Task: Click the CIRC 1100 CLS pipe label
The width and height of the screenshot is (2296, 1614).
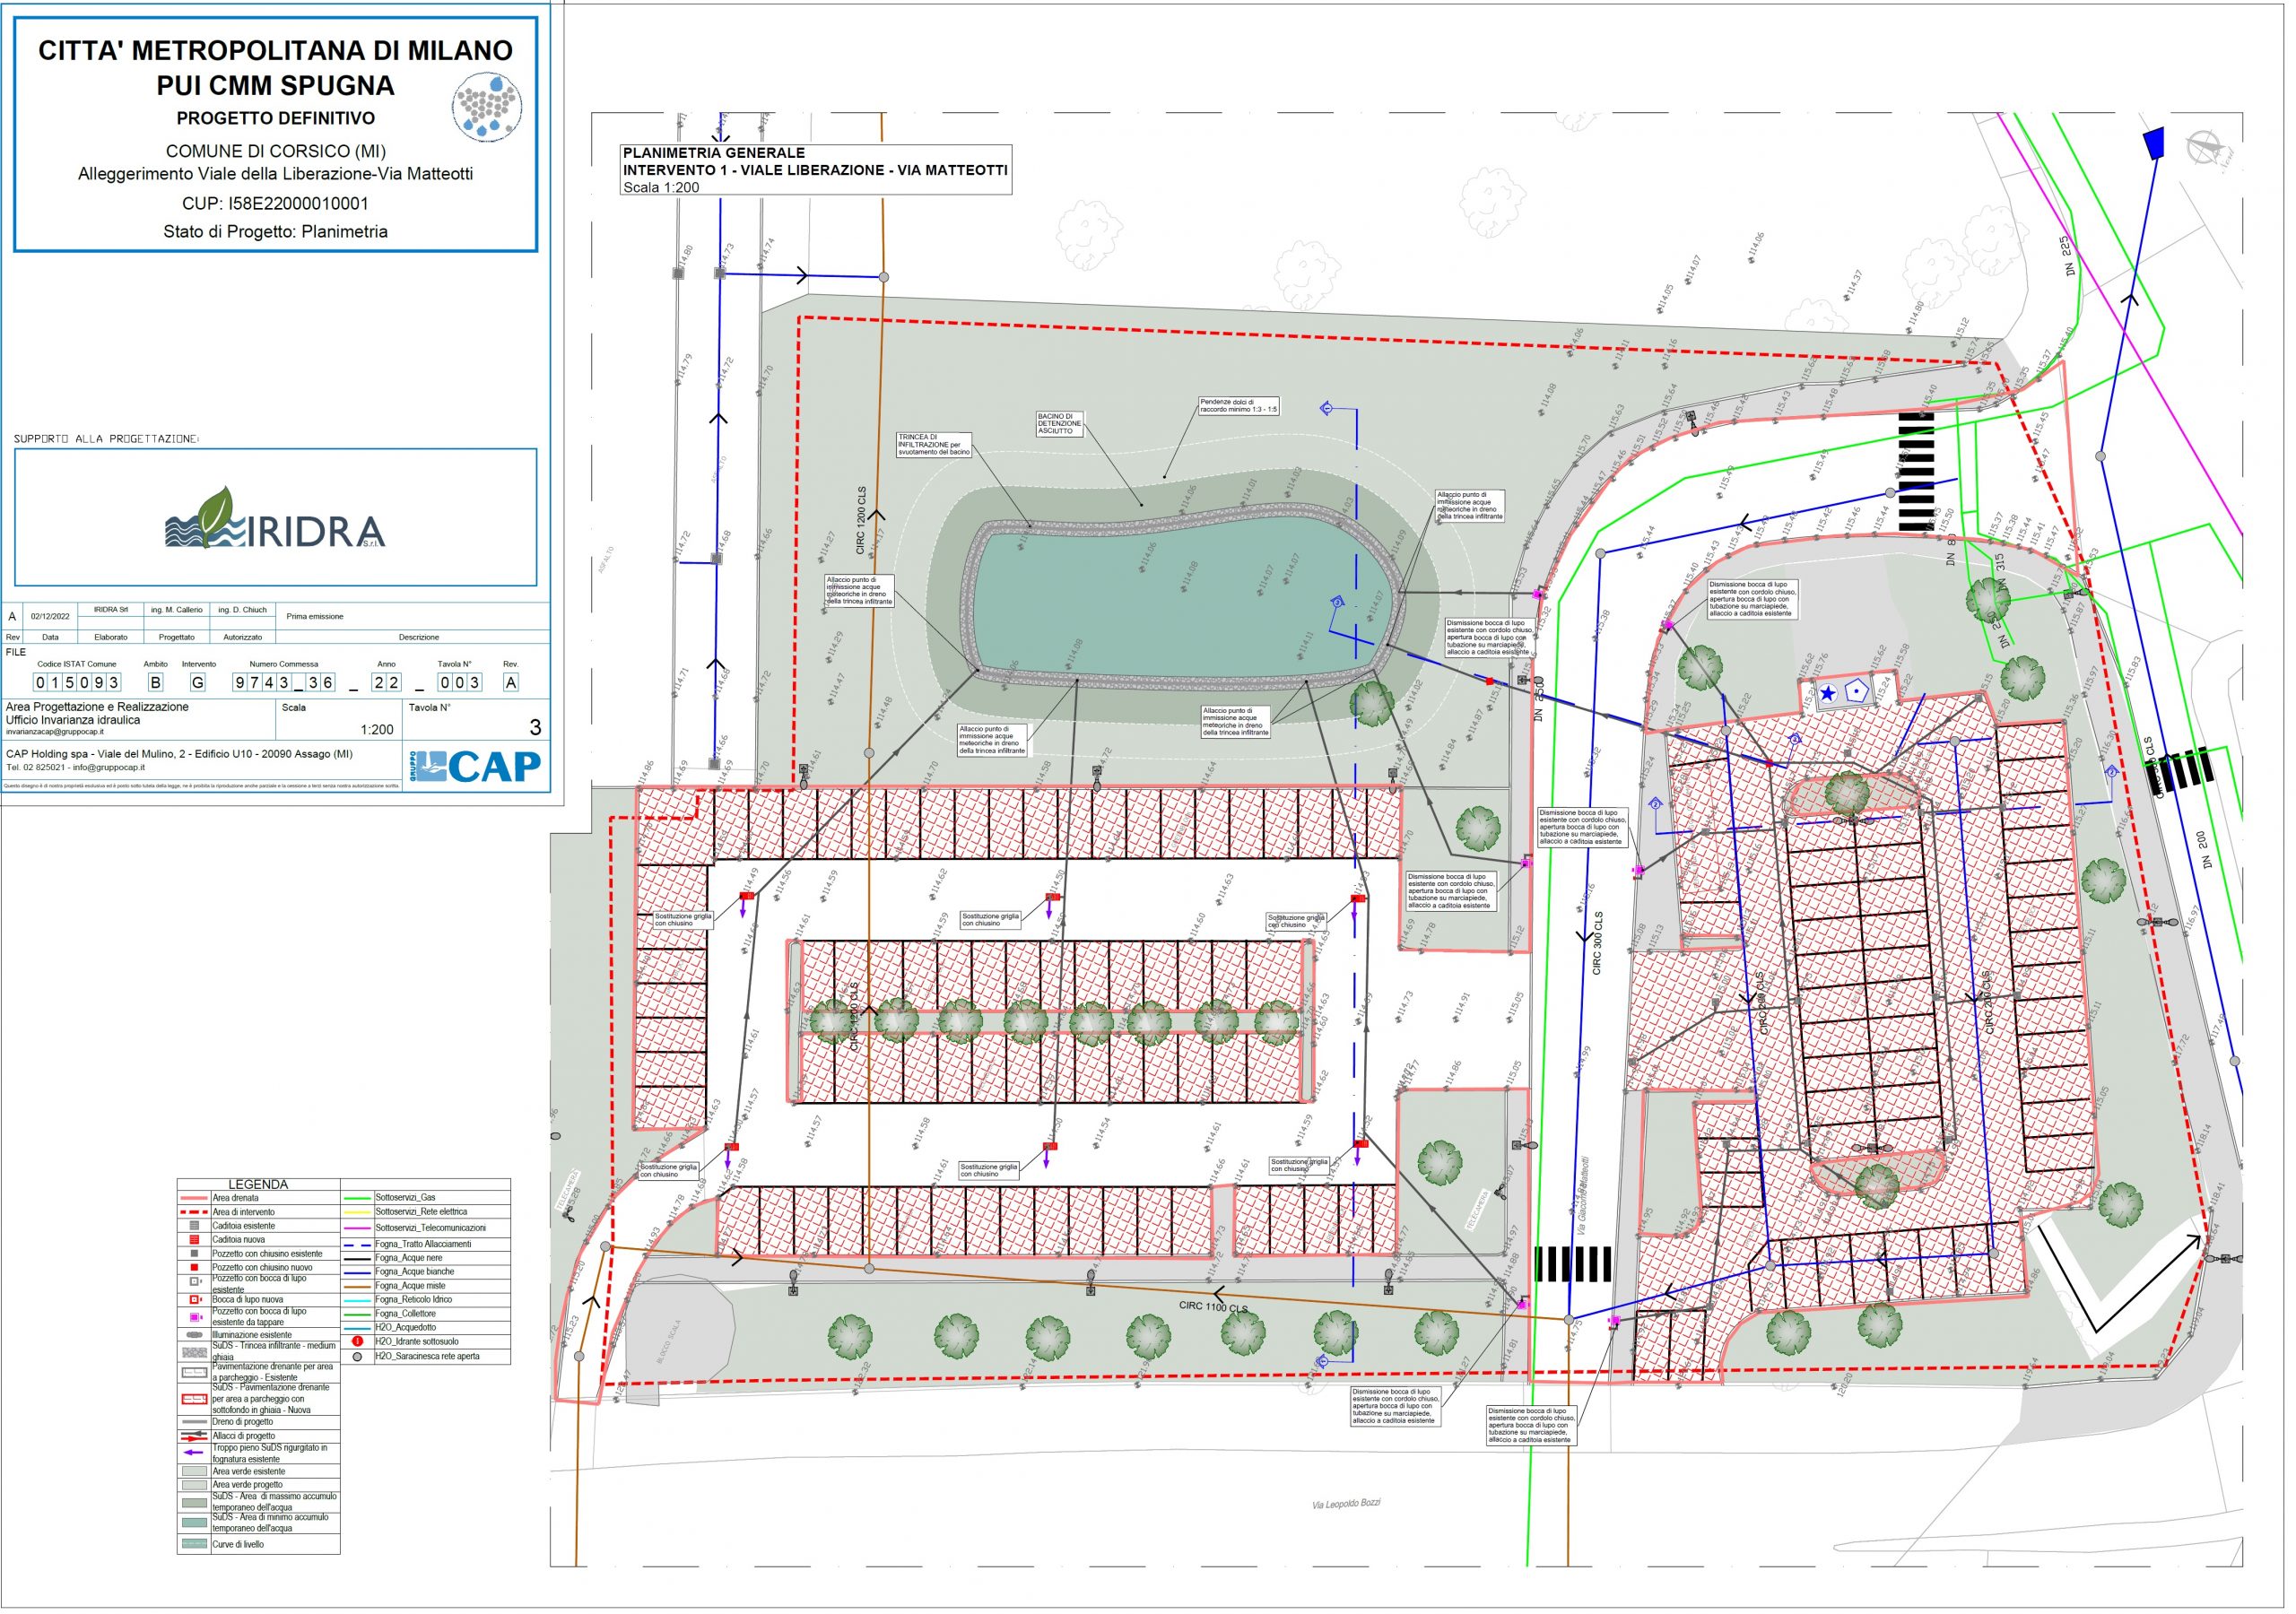Action: pyautogui.click(x=1213, y=1307)
